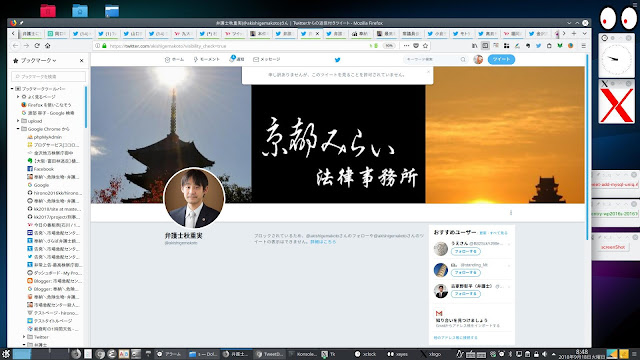The image size is (640, 360).
Task: Click the bookmarks search field
Action: click(x=49, y=76)
